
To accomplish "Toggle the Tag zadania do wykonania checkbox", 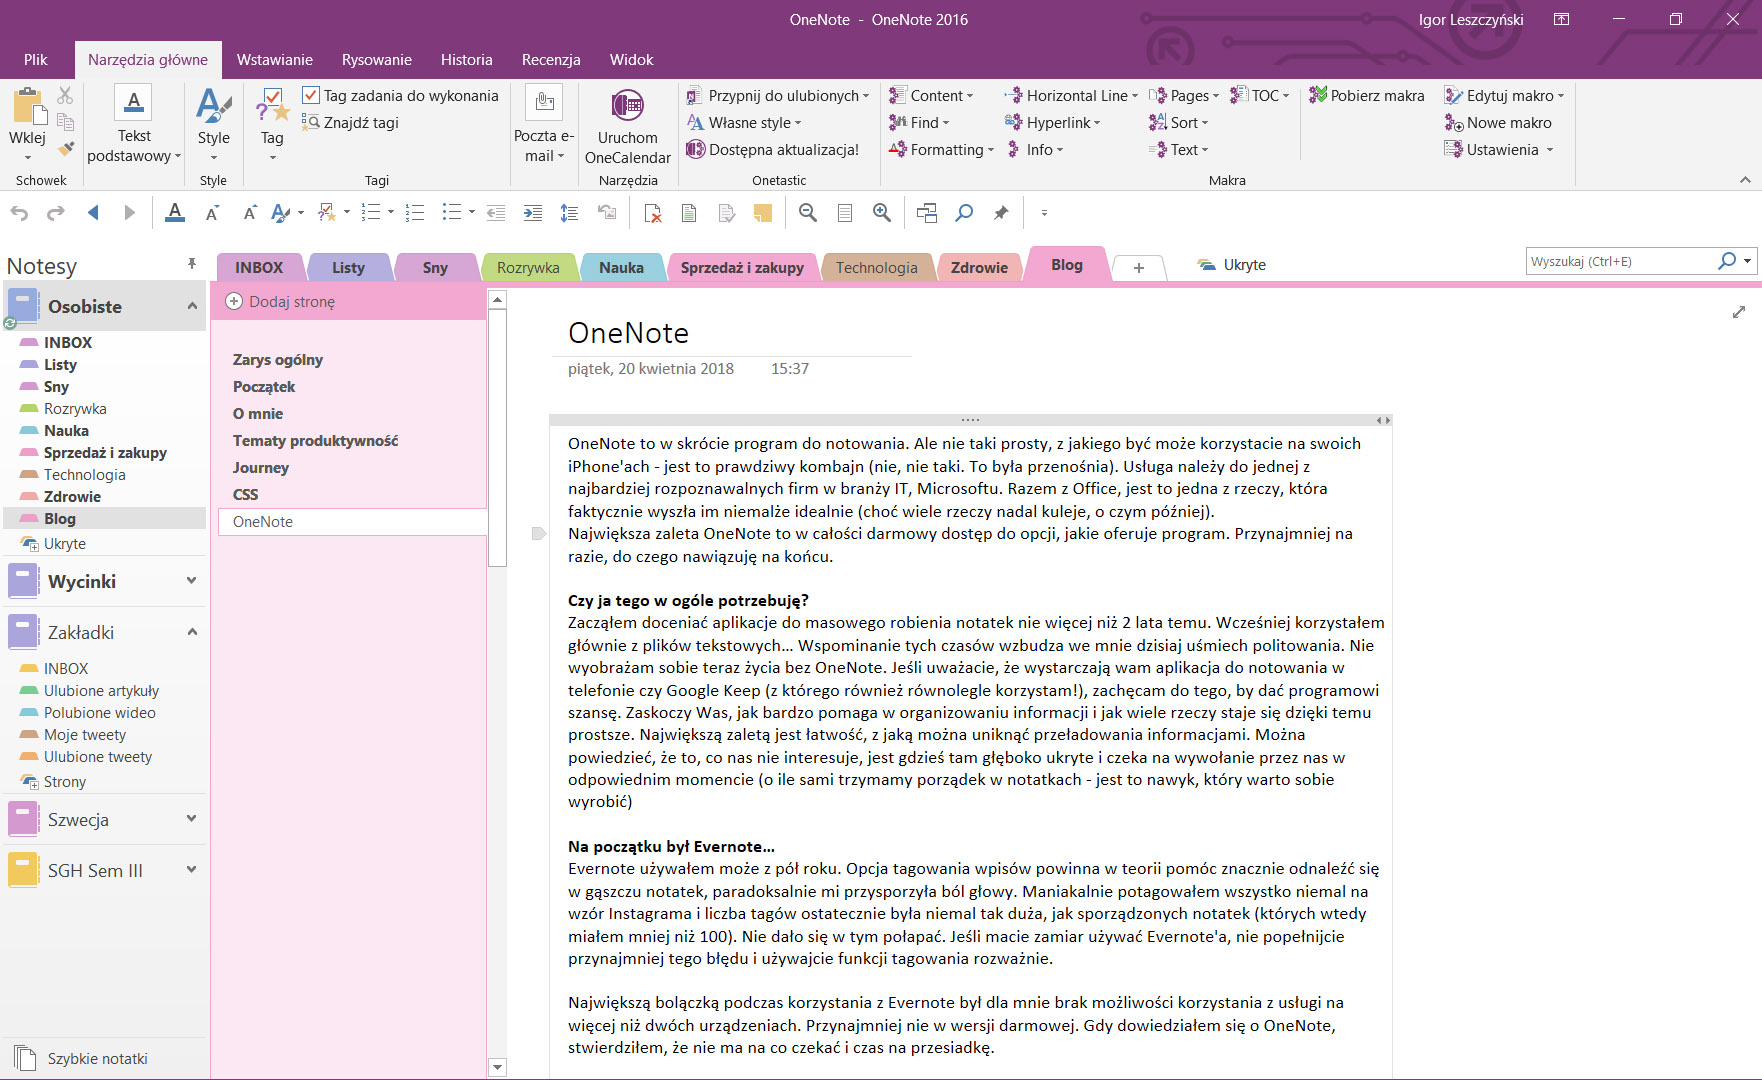I will point(311,95).
